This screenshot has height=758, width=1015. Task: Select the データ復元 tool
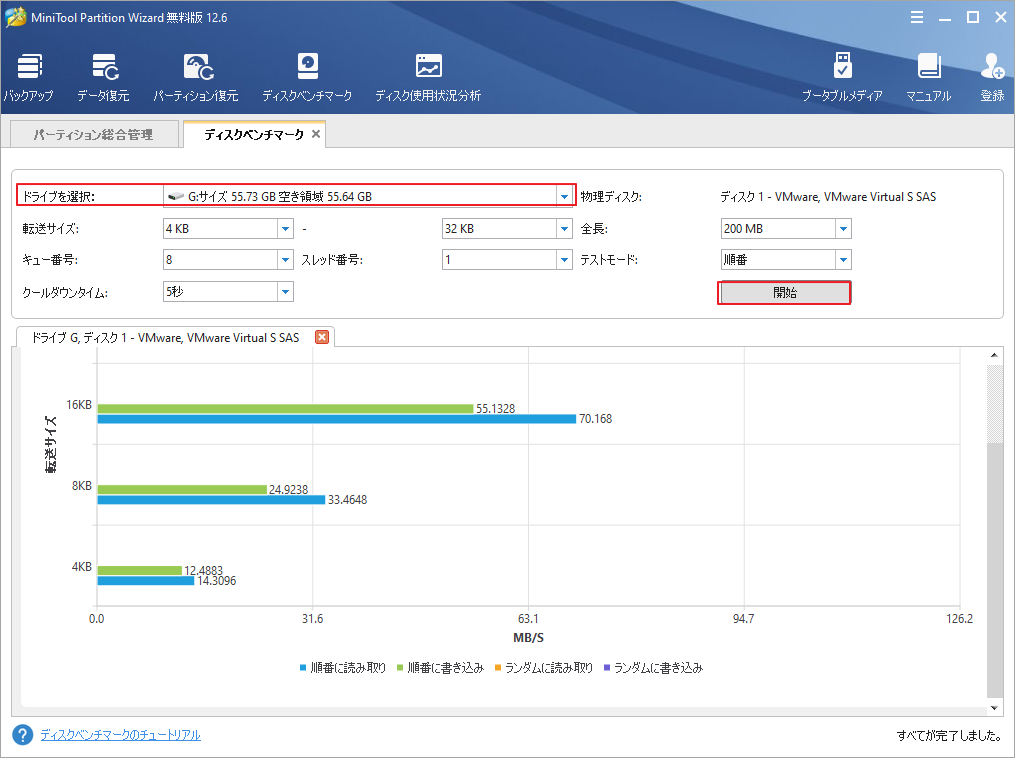click(x=104, y=76)
